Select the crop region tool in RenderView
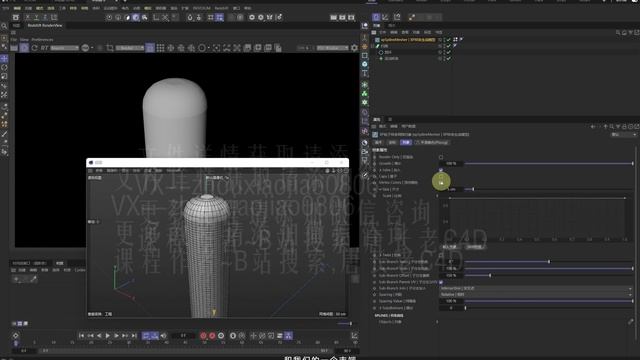Viewport: 640px width, 360px height. 110,48
